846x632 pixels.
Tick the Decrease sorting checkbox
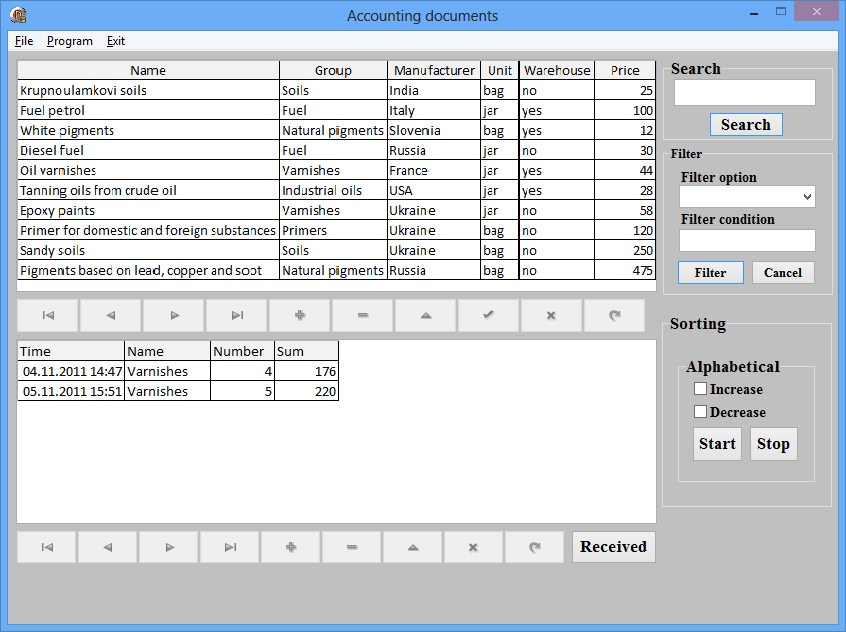point(701,412)
